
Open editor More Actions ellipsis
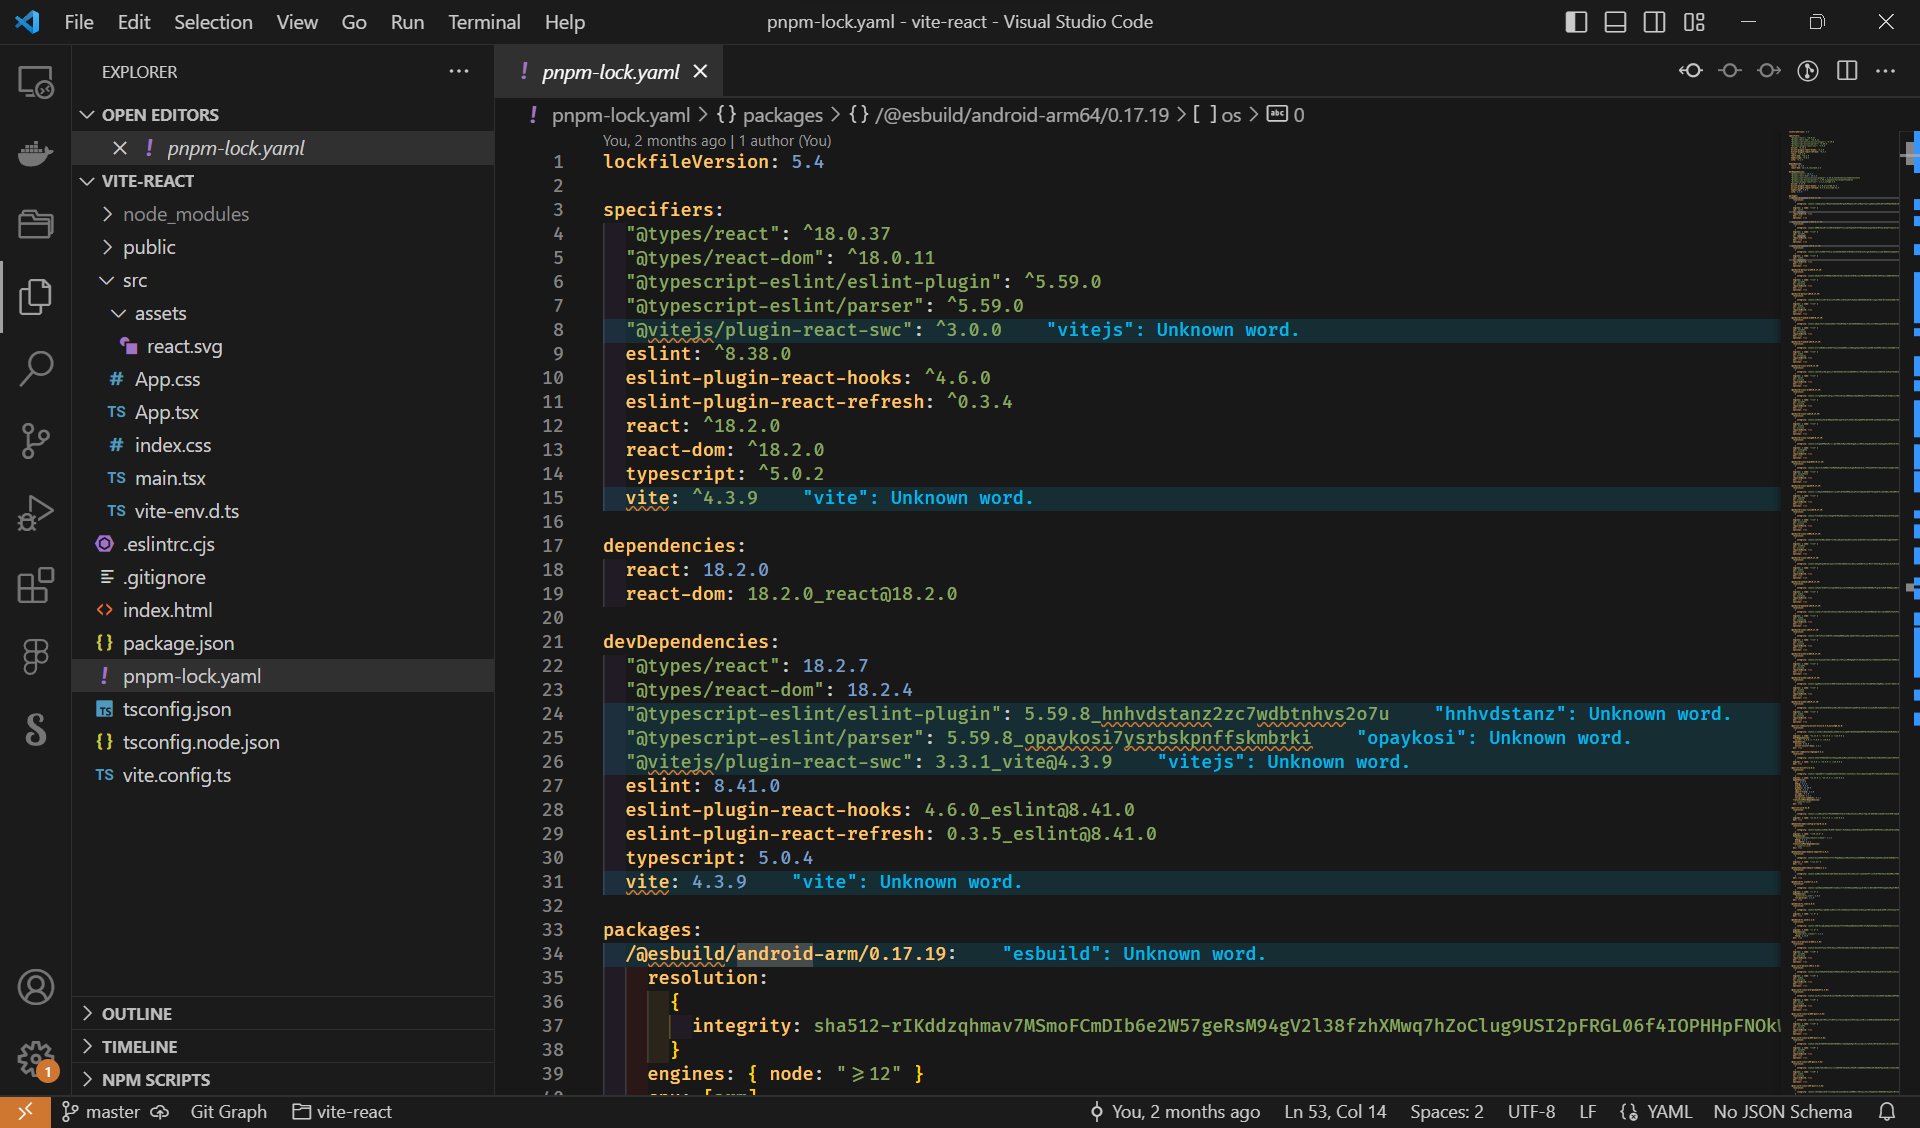pos(1886,71)
